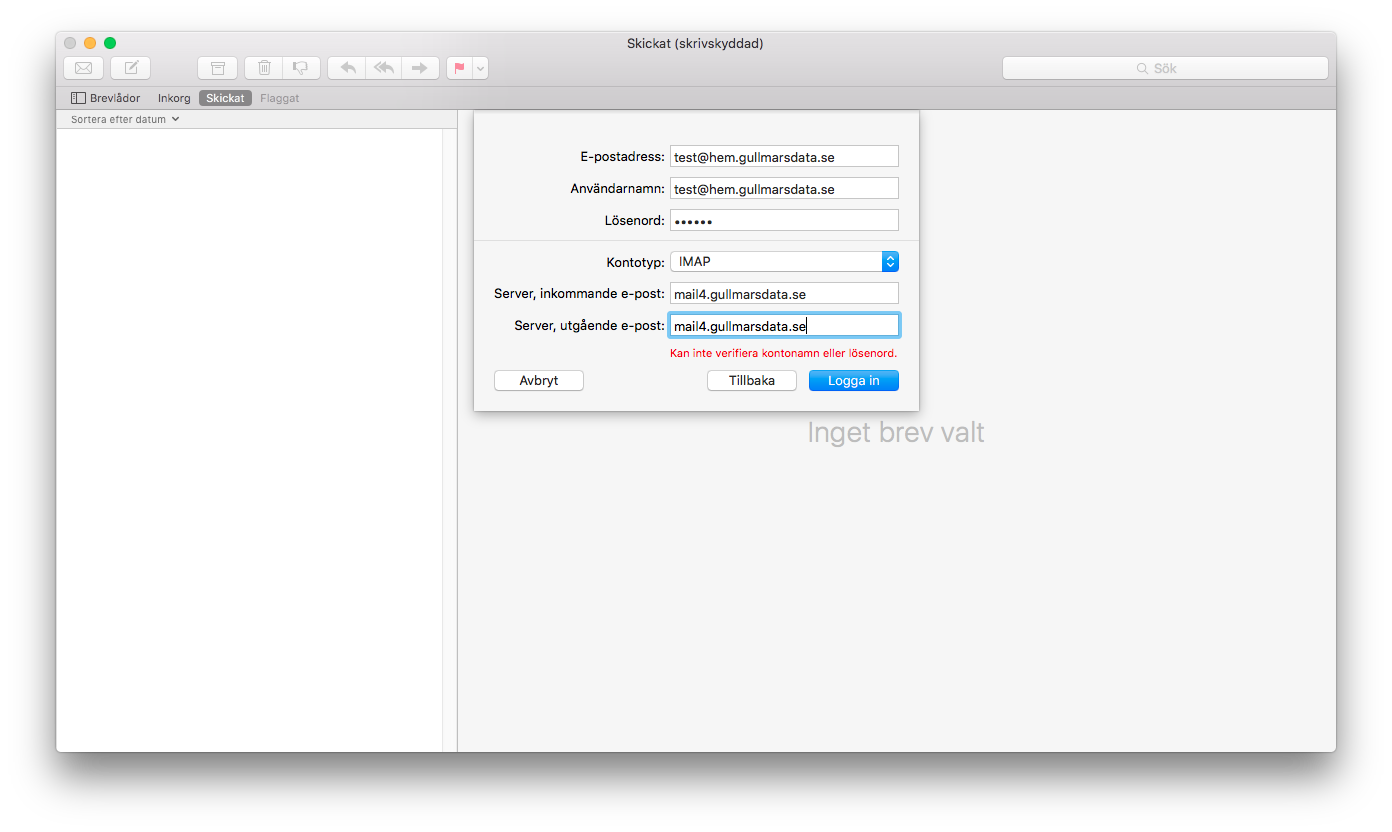The width and height of the screenshot is (1392, 832).
Task: Open the Kontotyp IMAP dropdown
Action: [784, 261]
